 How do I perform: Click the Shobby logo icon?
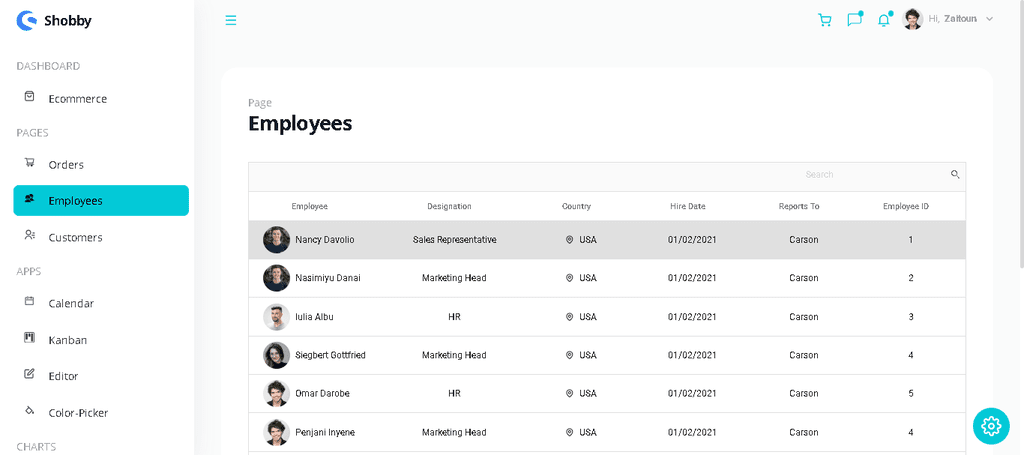pyautogui.click(x=27, y=21)
